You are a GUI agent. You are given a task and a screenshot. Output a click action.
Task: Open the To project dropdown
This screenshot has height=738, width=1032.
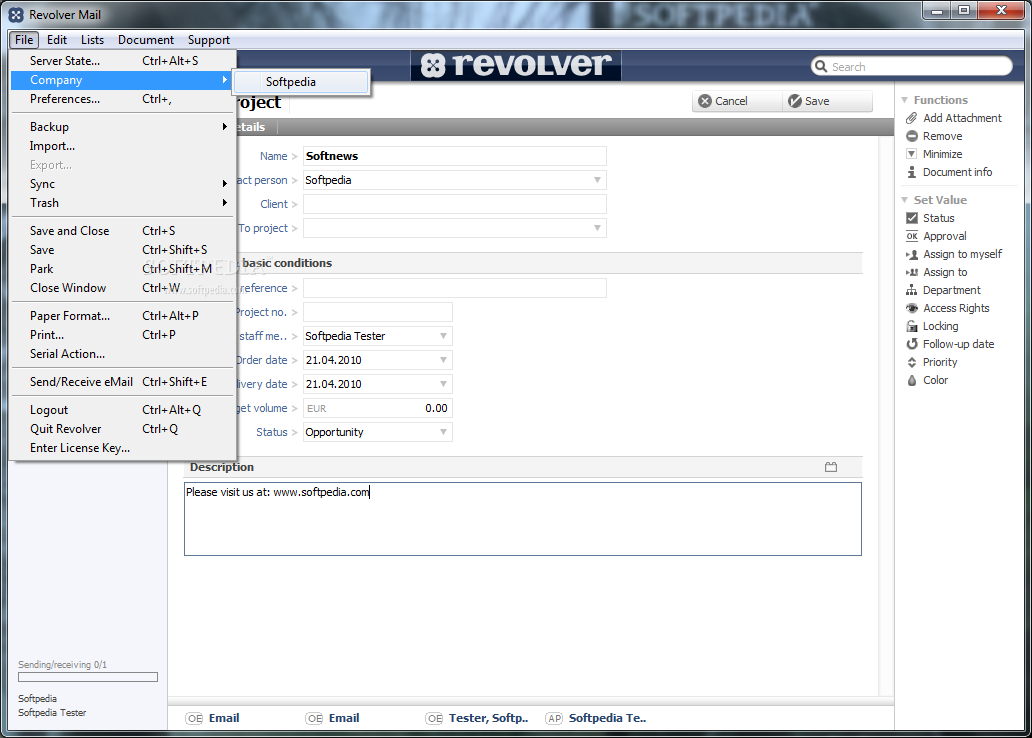(x=597, y=228)
